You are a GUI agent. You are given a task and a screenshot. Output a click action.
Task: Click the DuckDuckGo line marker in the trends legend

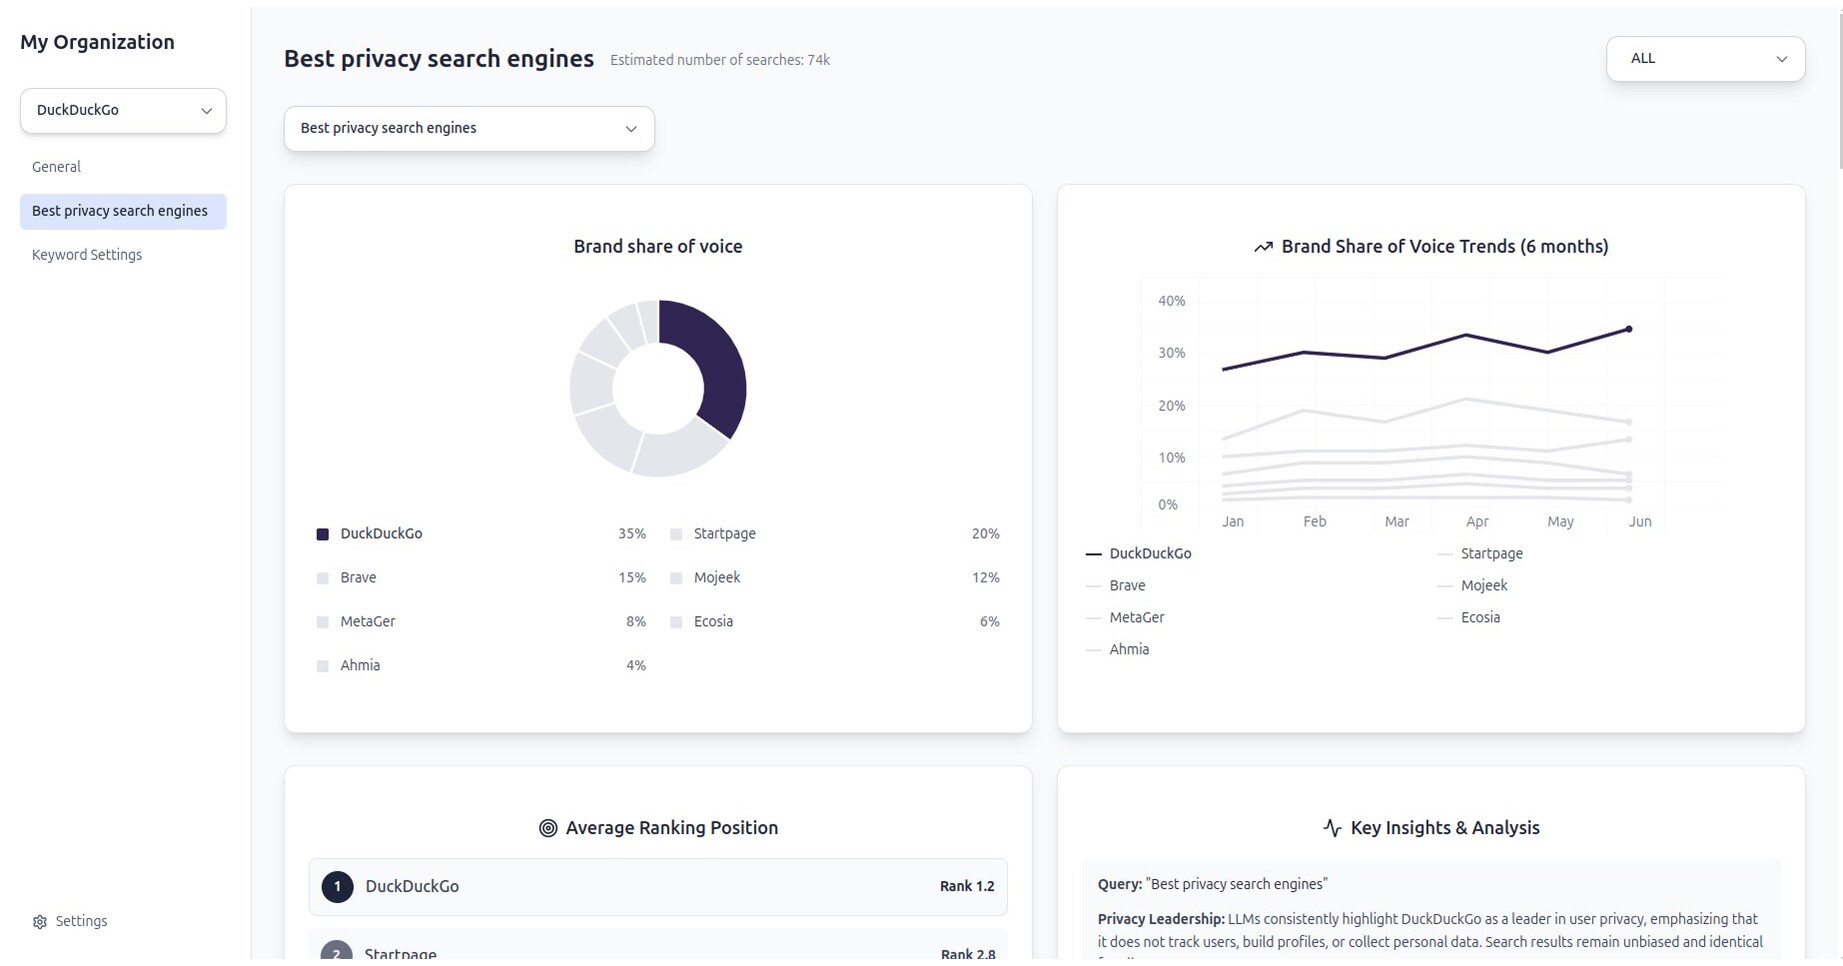pos(1093,553)
